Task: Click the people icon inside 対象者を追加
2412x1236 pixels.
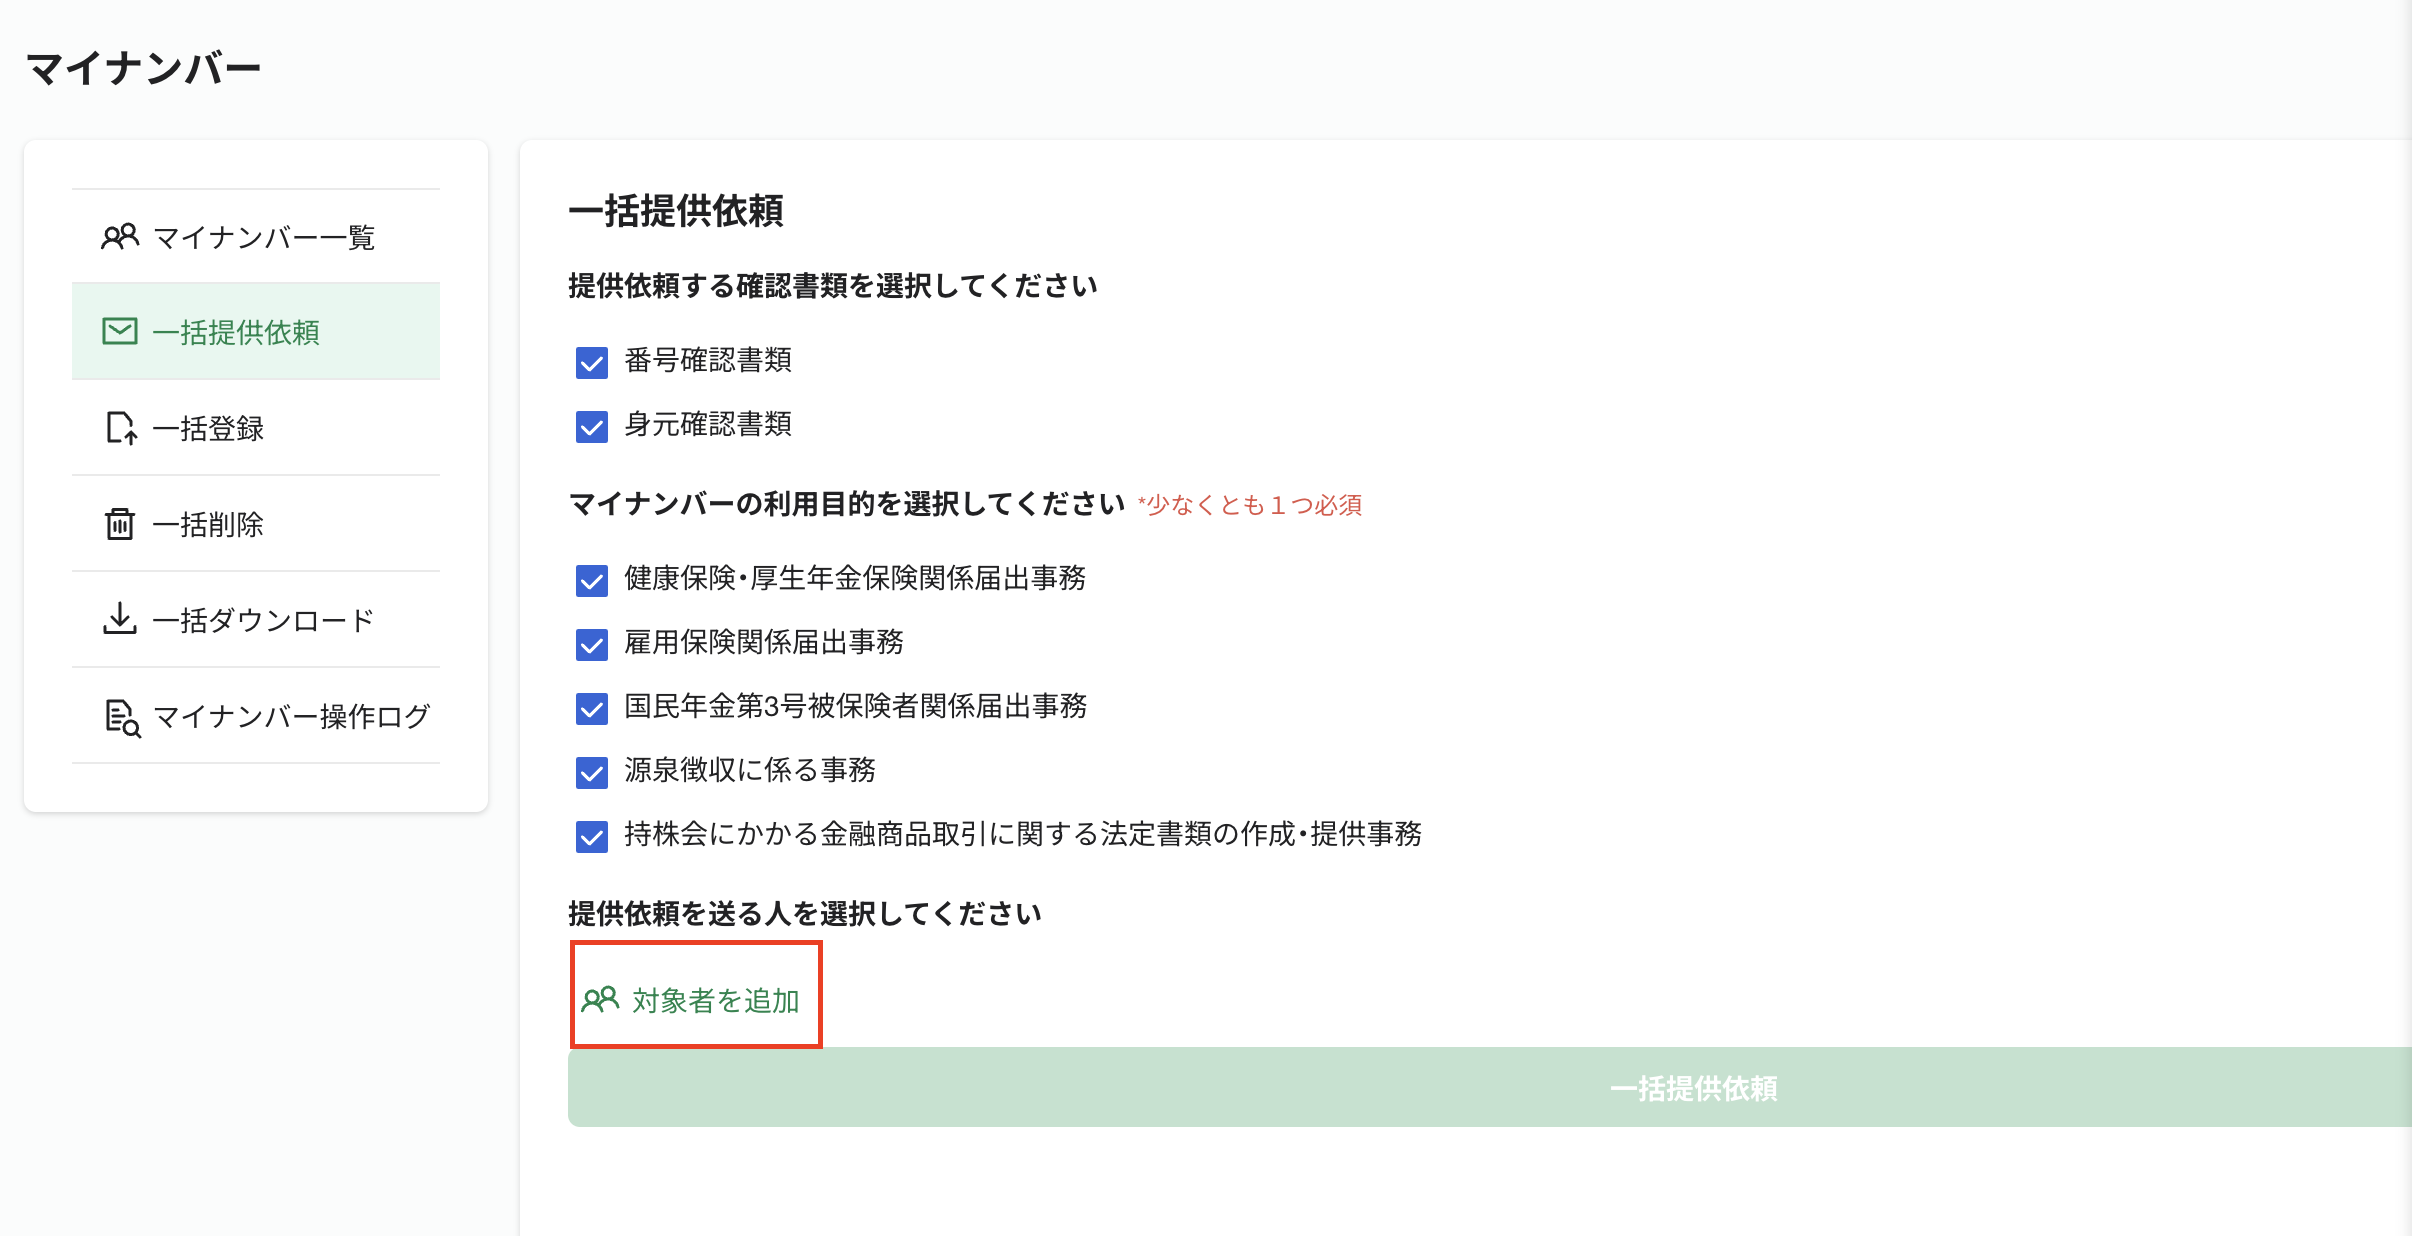Action: click(599, 999)
